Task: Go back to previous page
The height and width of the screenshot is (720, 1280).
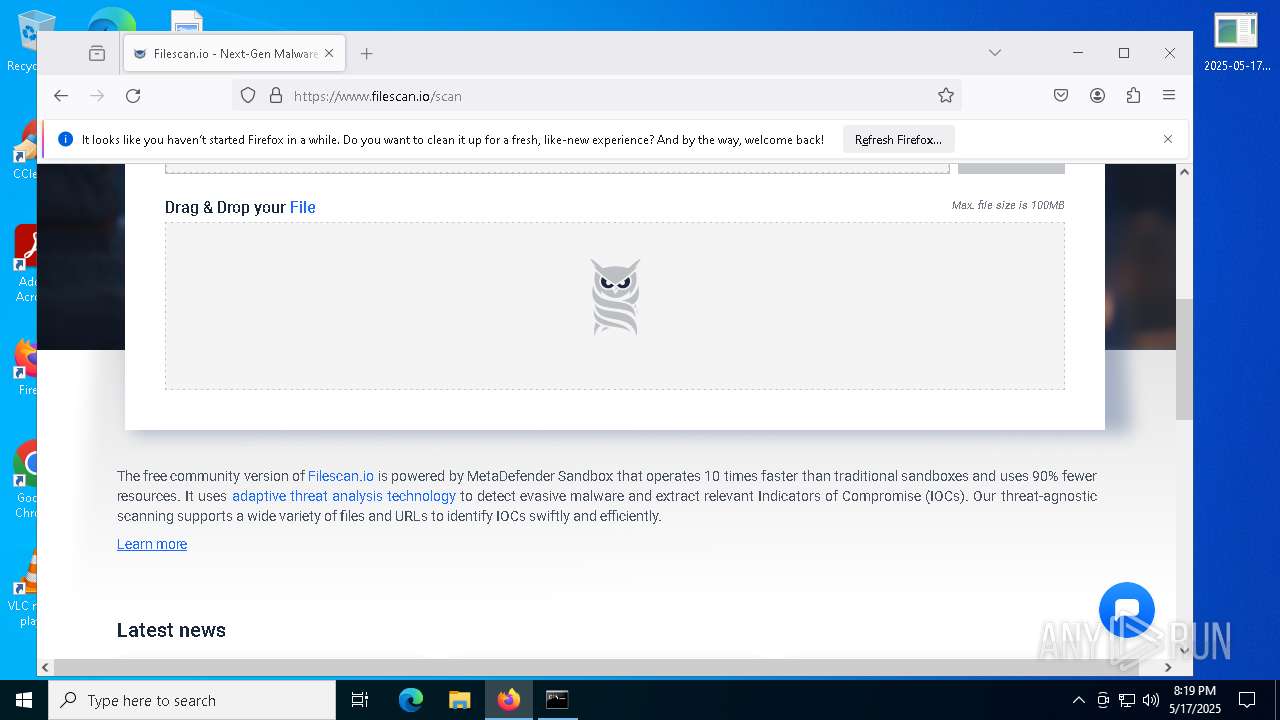Action: click(x=61, y=96)
